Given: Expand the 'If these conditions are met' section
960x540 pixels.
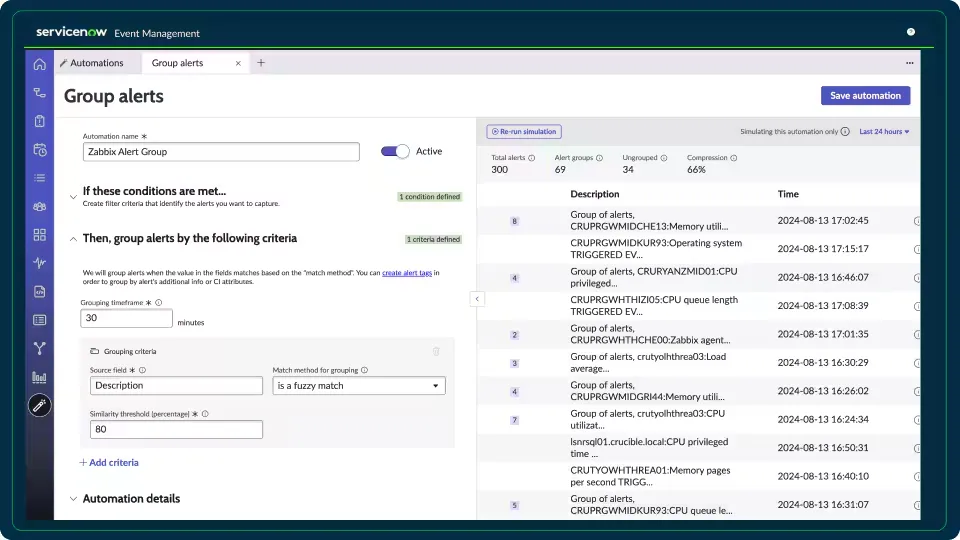Looking at the screenshot, I should click(x=72, y=197).
